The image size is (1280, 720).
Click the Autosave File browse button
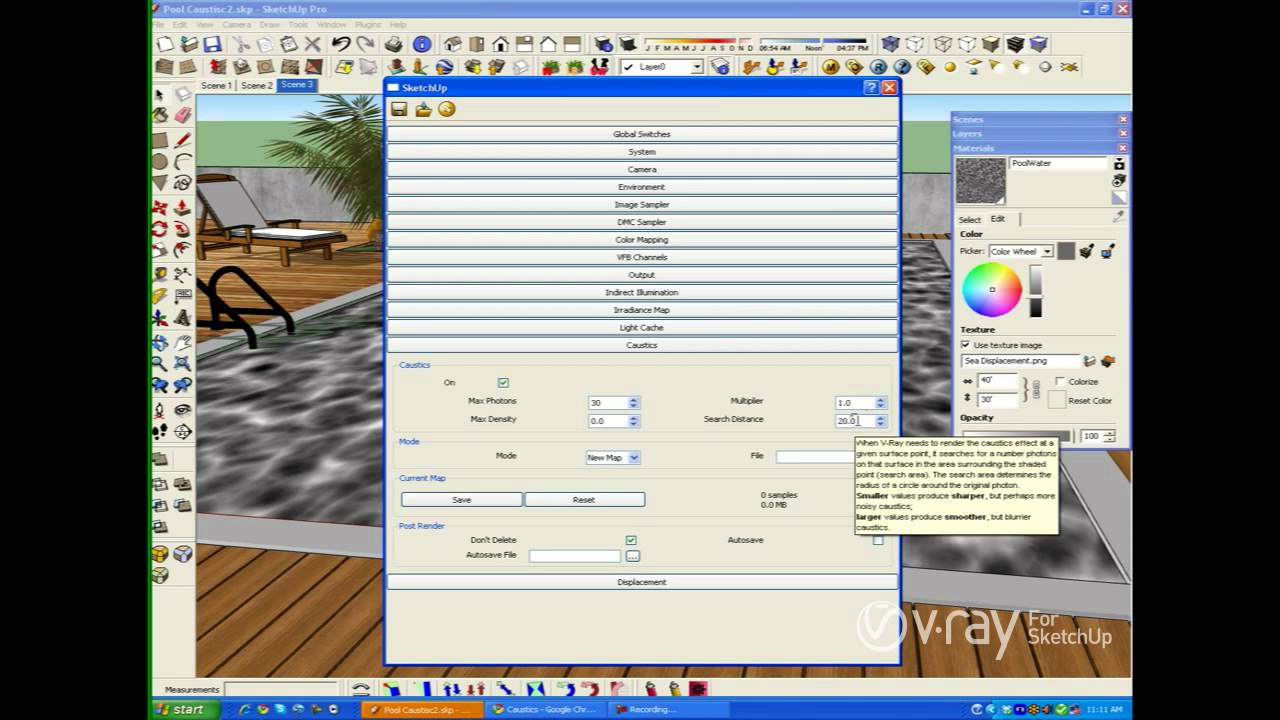click(x=632, y=556)
